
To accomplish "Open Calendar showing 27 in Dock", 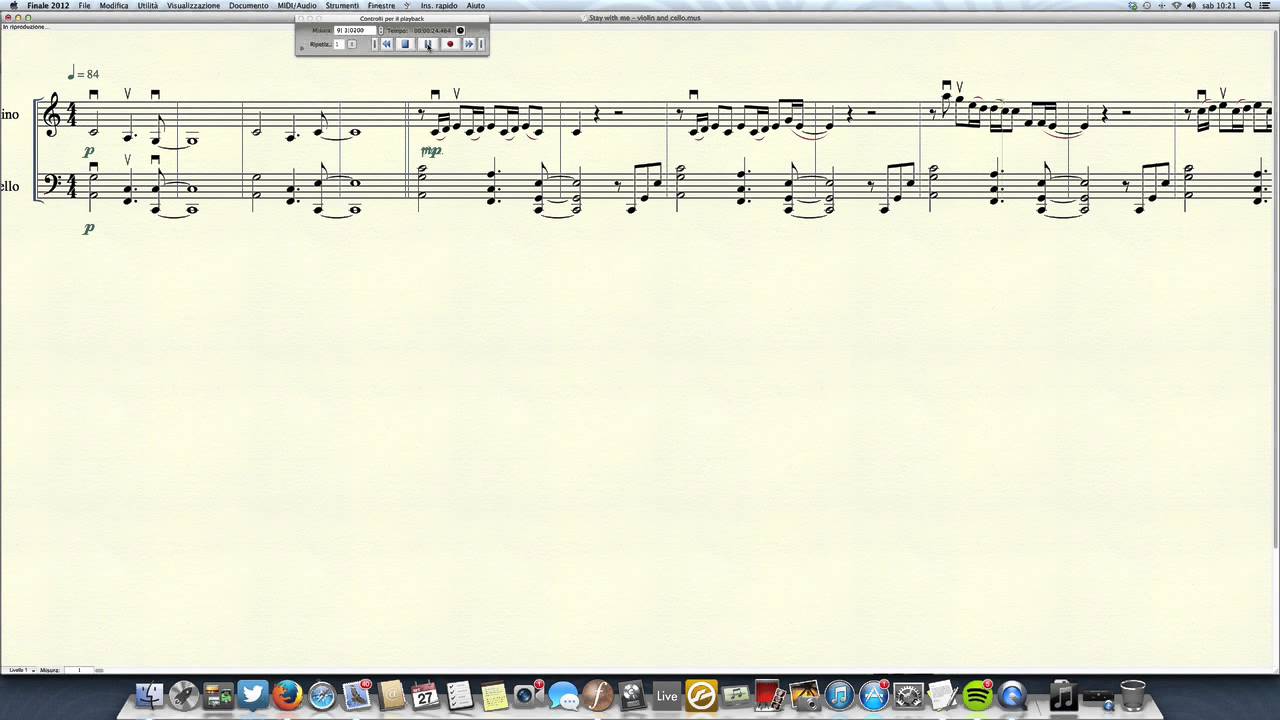I will (x=425, y=695).
